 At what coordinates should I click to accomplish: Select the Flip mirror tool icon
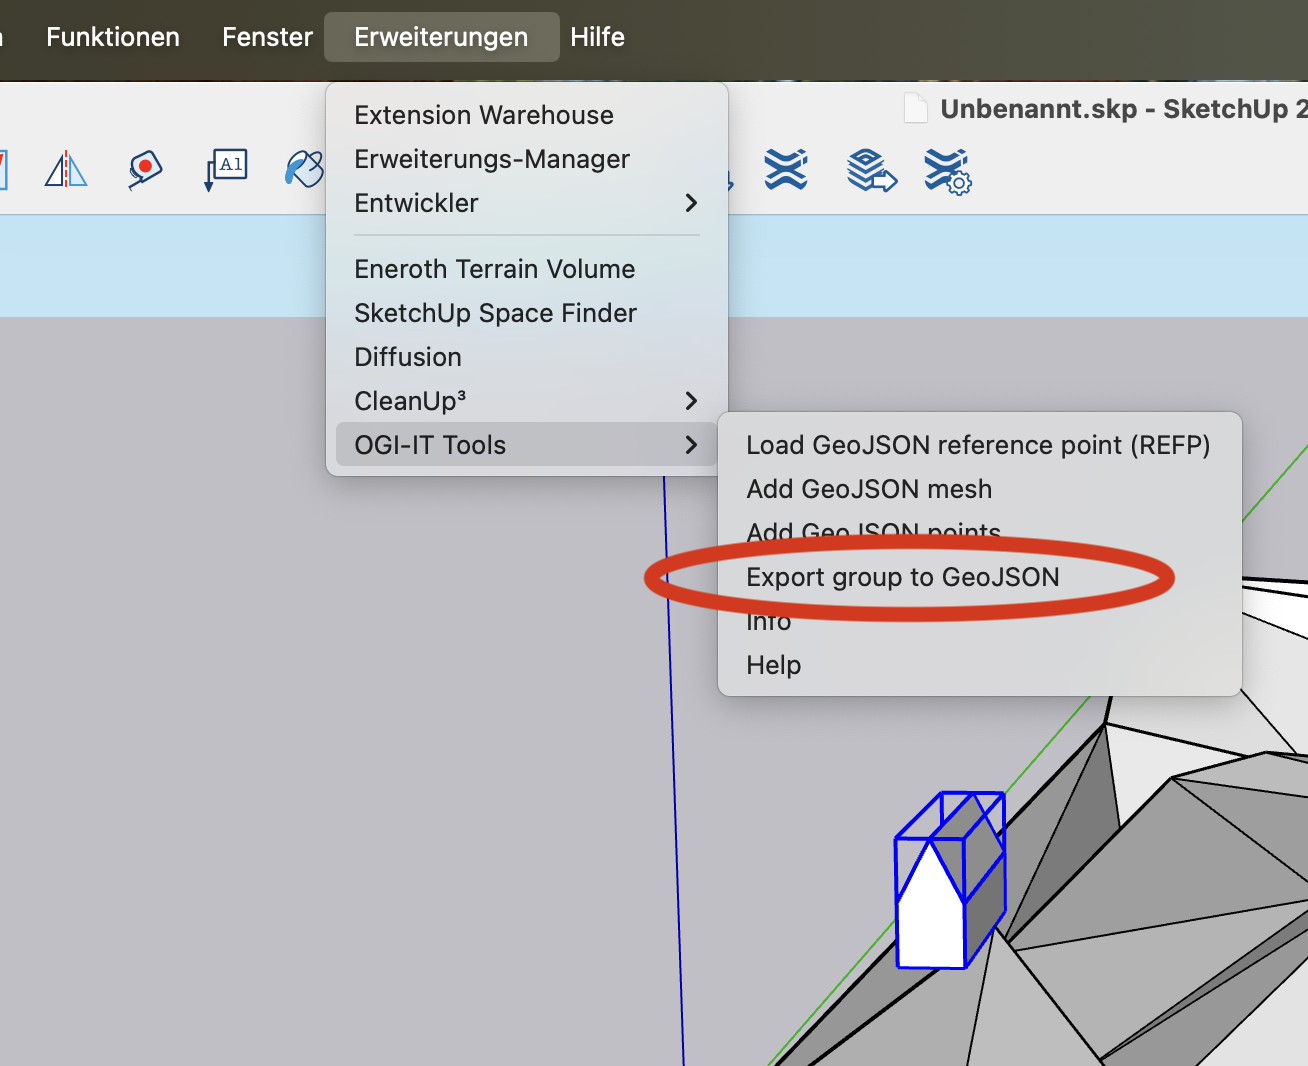(x=66, y=170)
